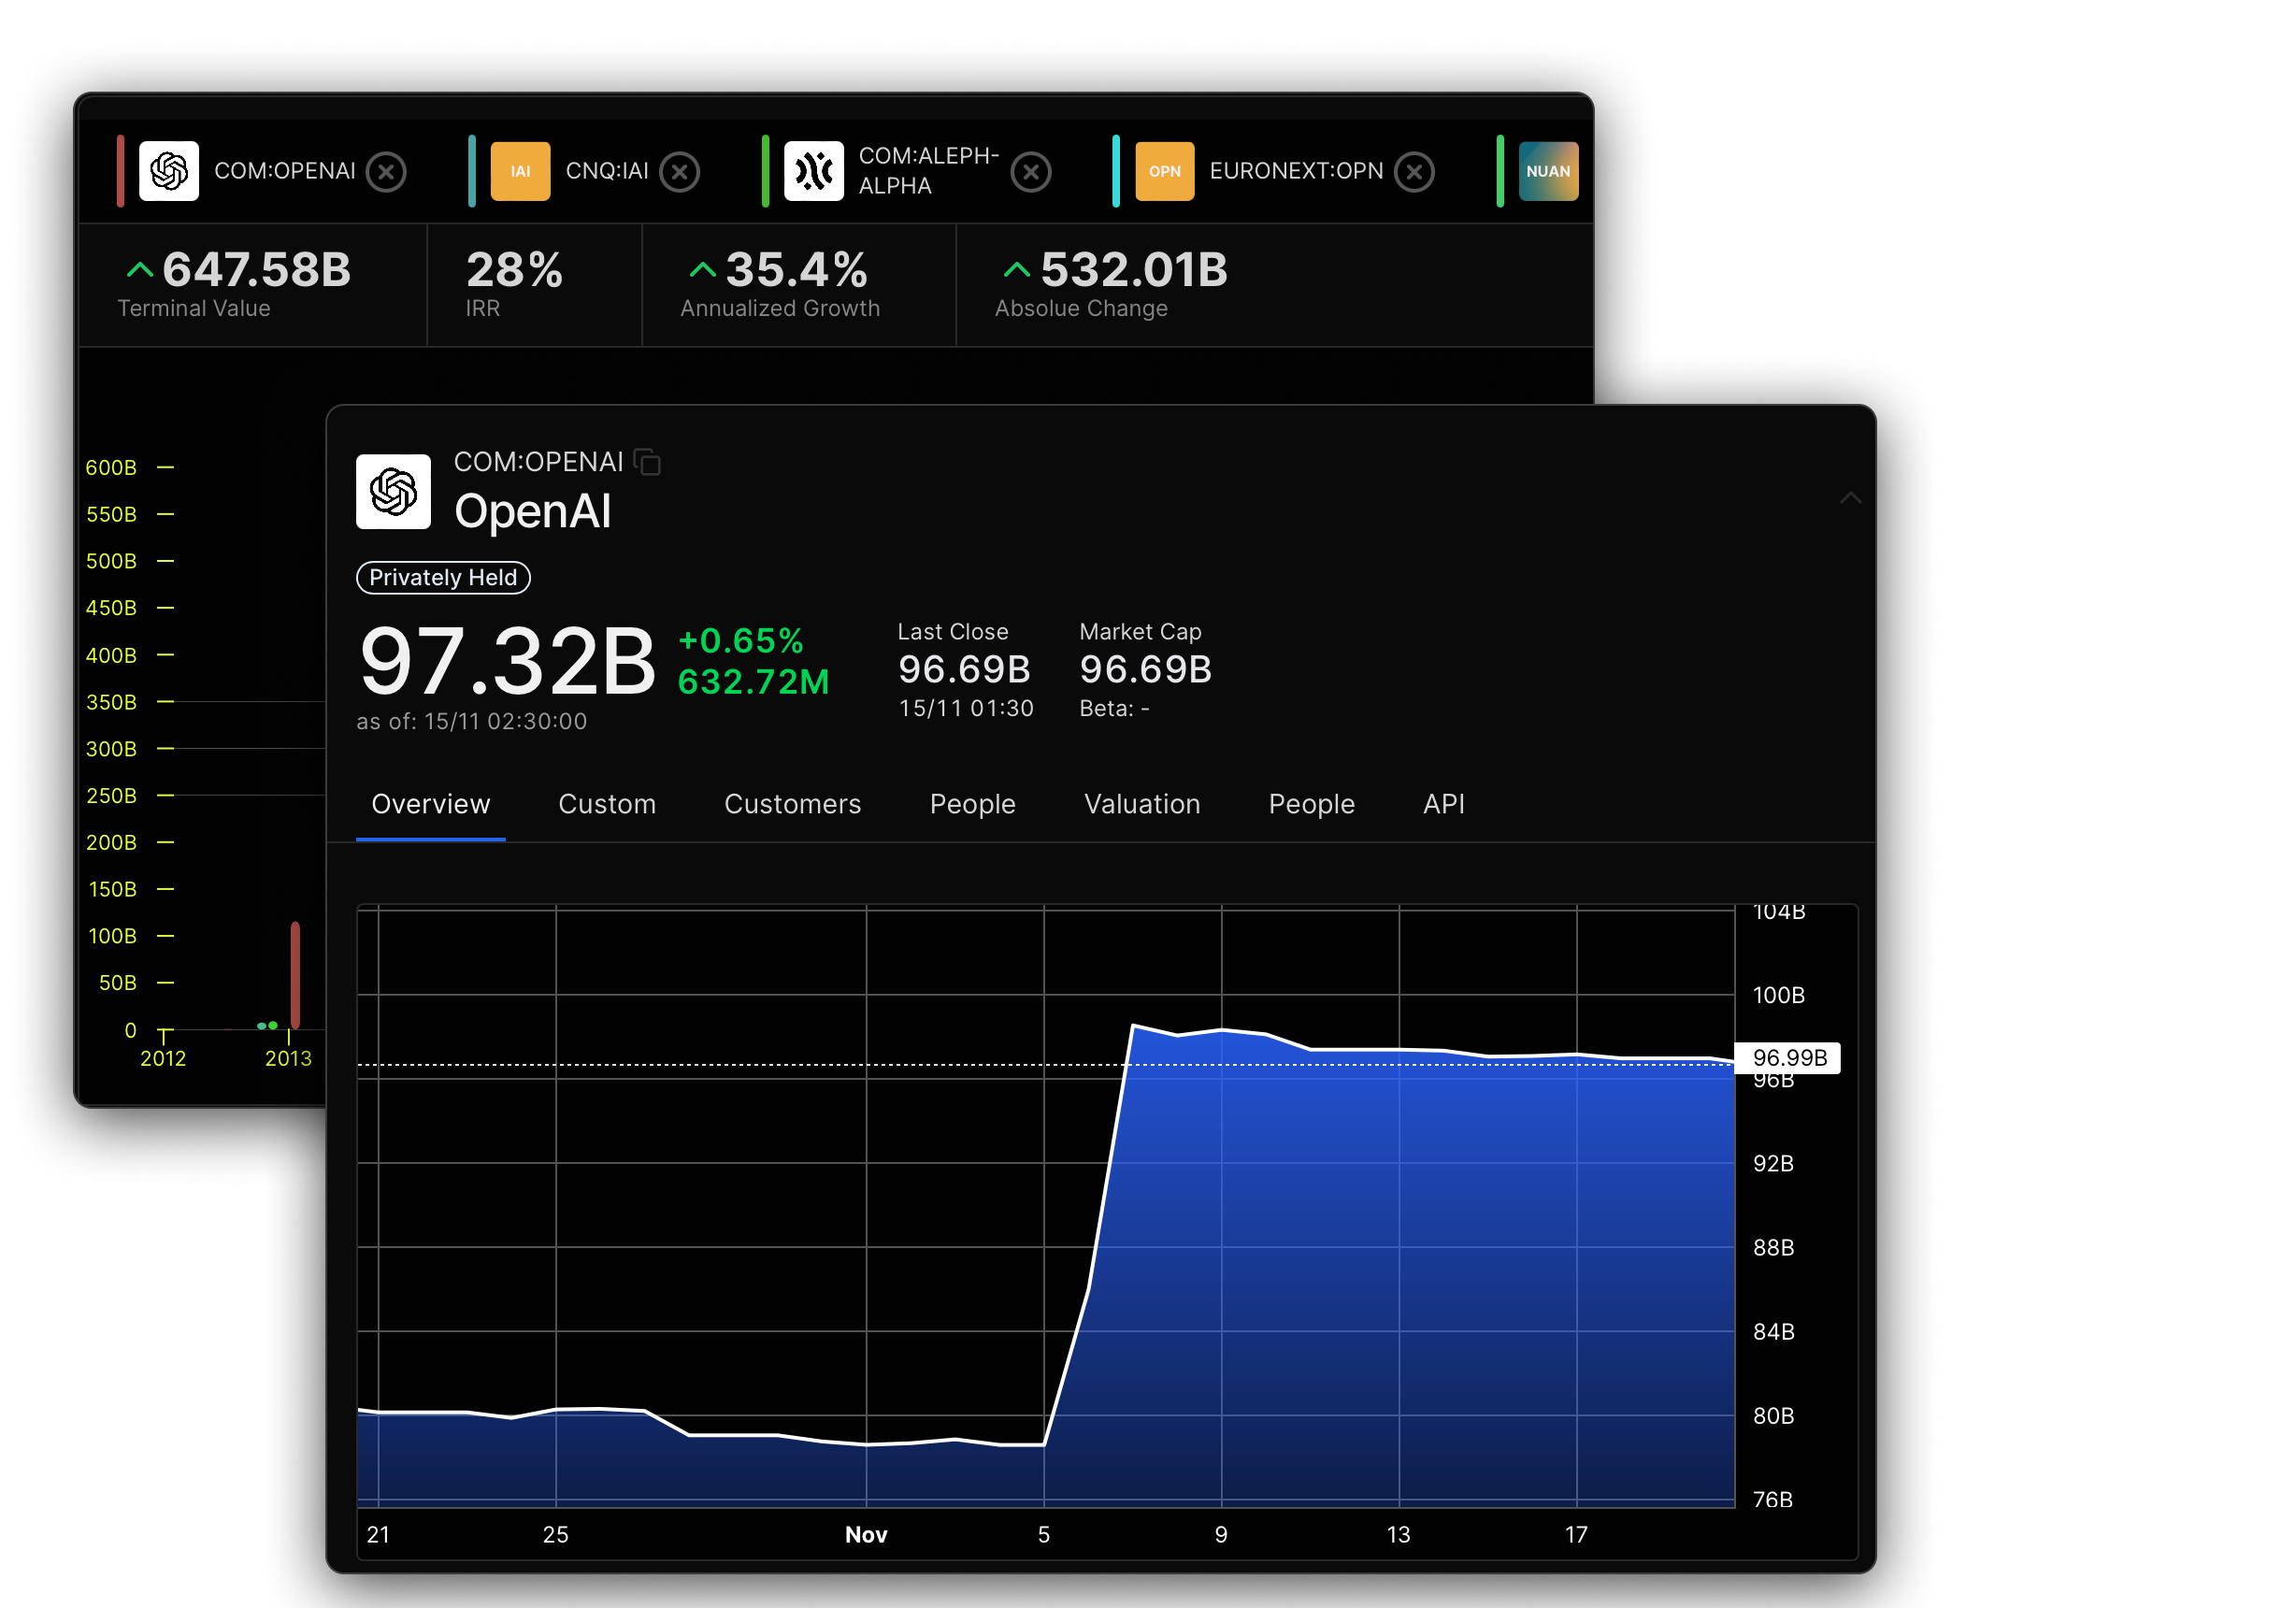
Task: Remove COM:ALEPH-ALPHA from comparison
Action: point(1031,172)
